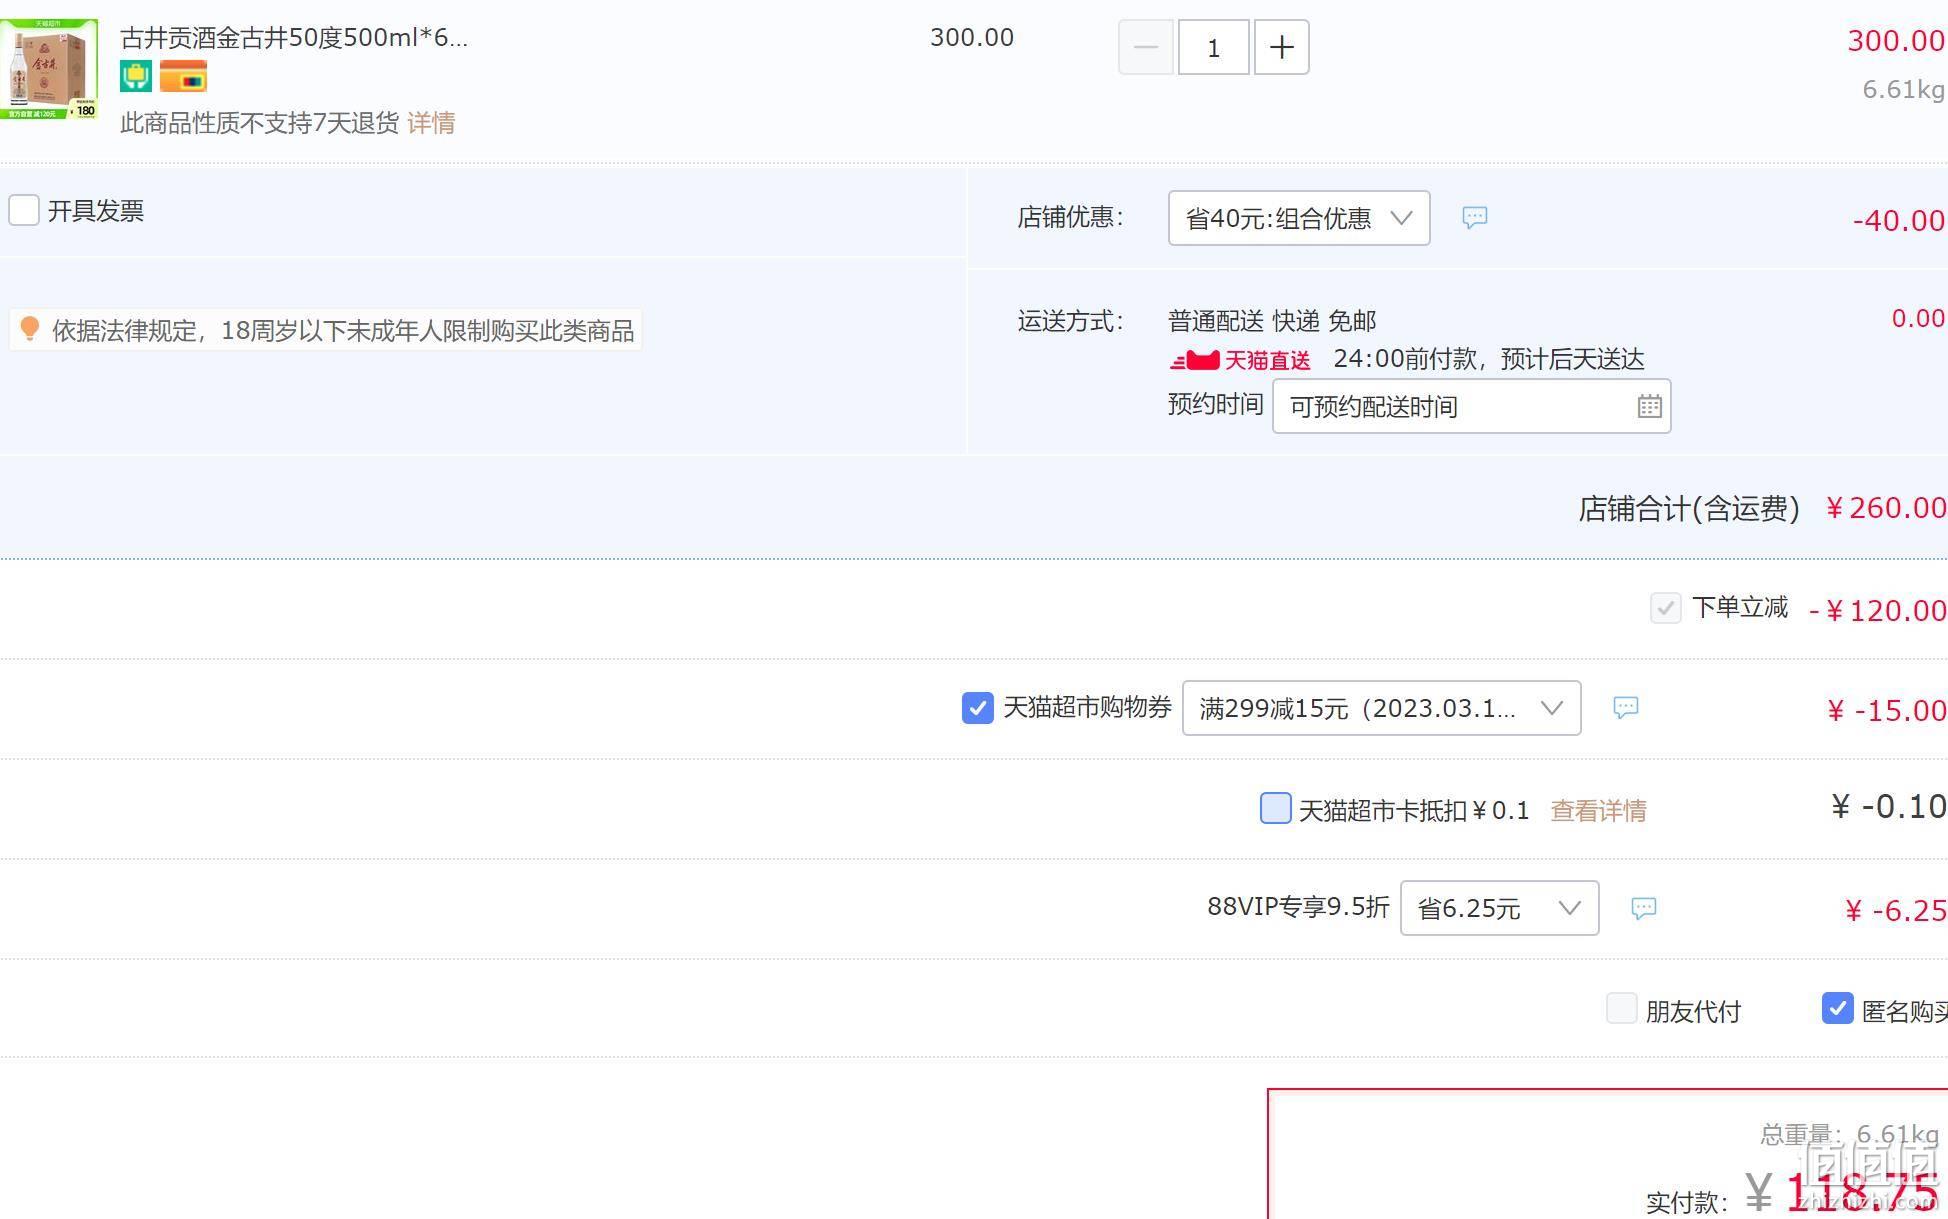Click the ¥ -6.25 VIP discount amount
Image resolution: width=1948 pixels, height=1219 pixels.
(x=1895, y=911)
